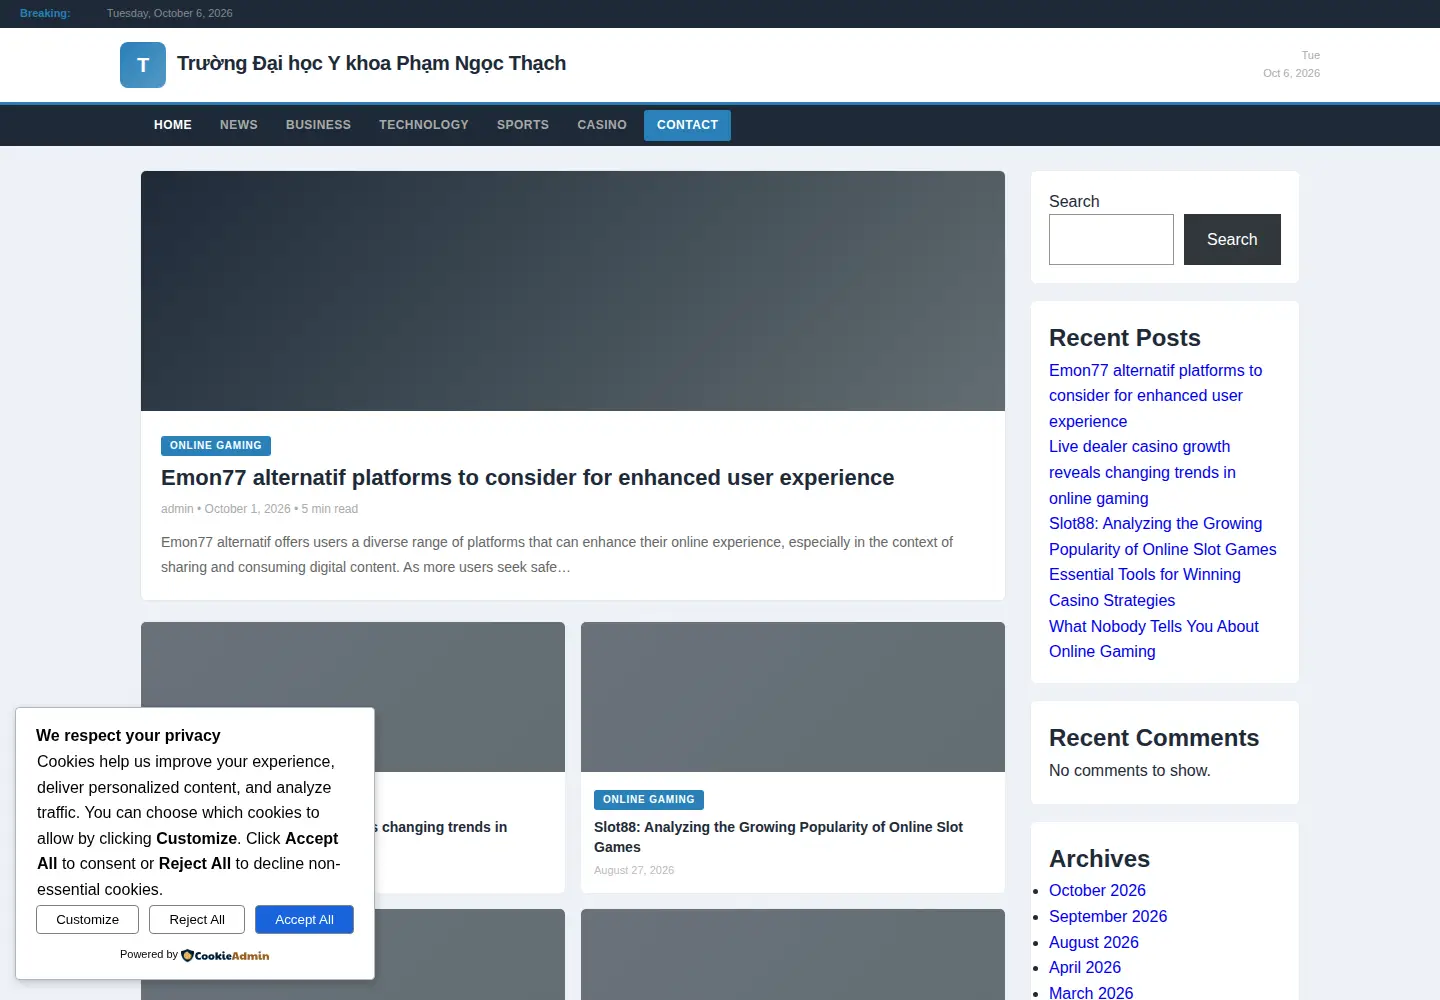The height and width of the screenshot is (1000, 1440).
Task: Open the CASINO menu item
Action: coord(602,125)
